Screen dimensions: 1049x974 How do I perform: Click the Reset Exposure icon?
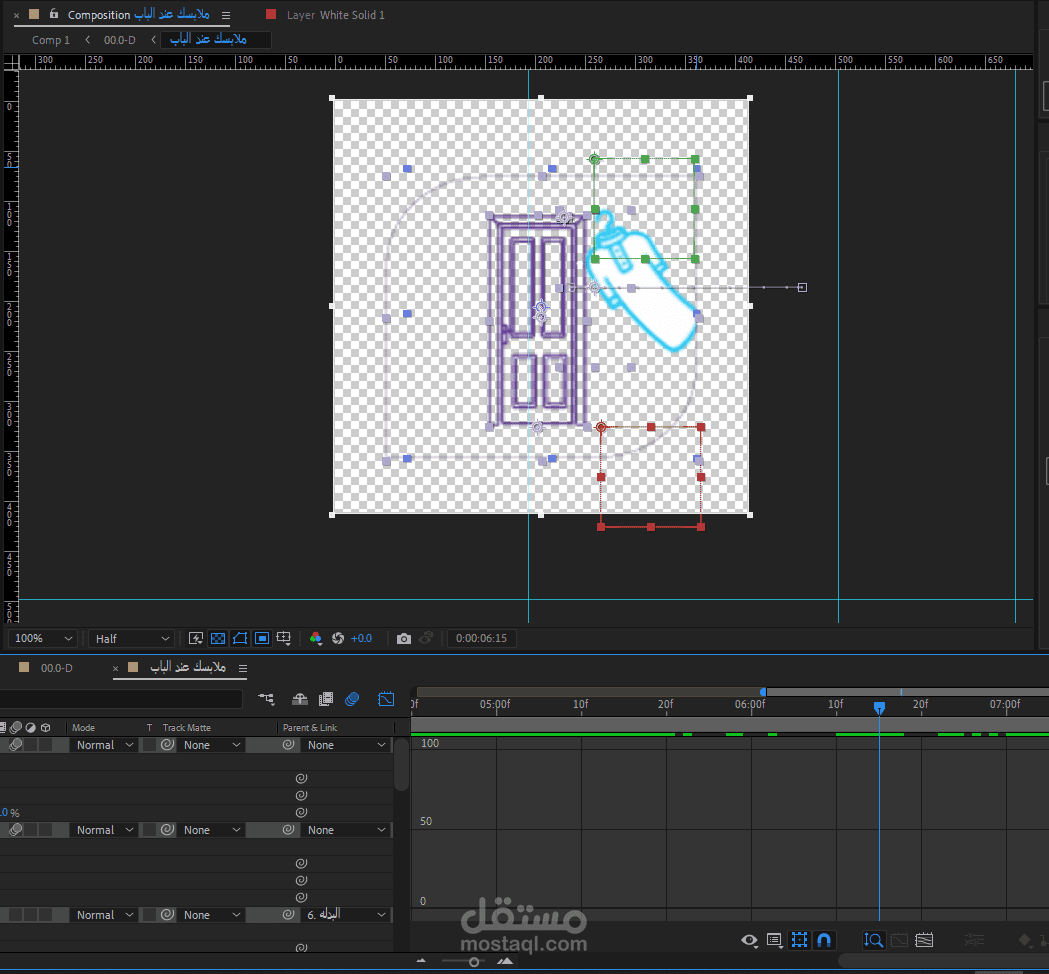click(x=338, y=638)
